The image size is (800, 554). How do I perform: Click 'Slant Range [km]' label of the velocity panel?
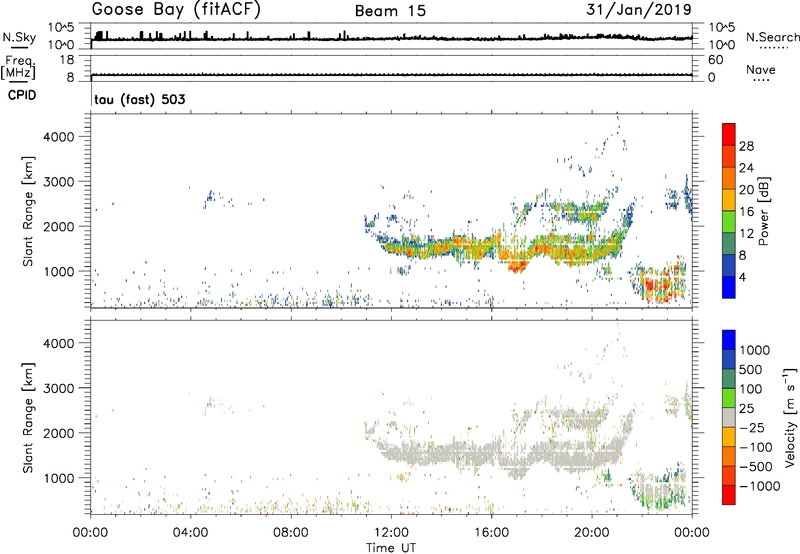[28, 418]
